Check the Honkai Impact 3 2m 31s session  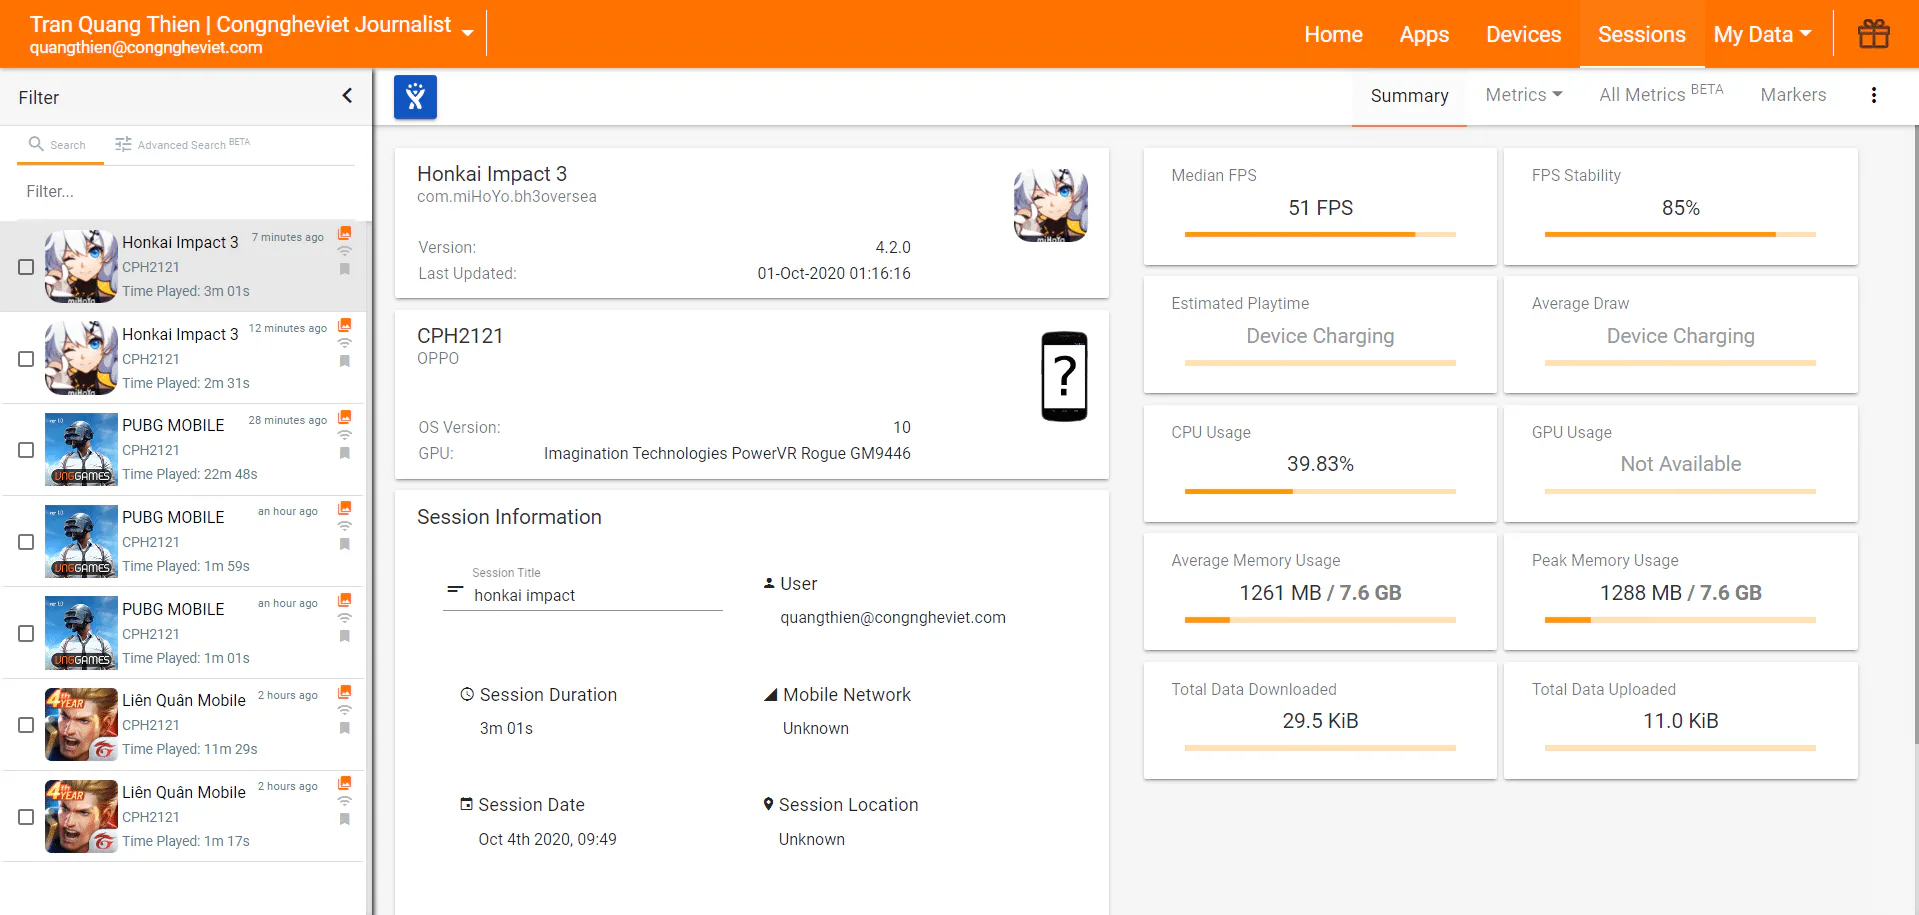[26, 359]
